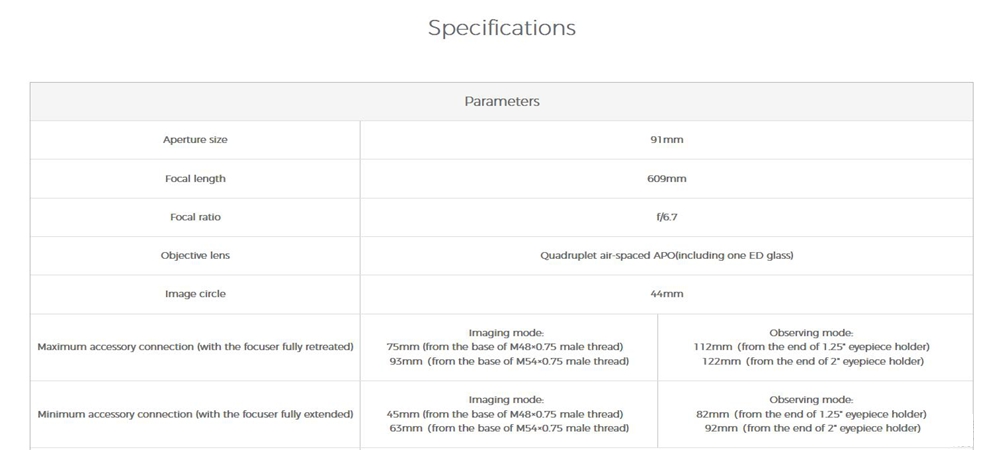The image size is (1000, 450).
Task: Click the Maximum accessory connection label
Action: tap(195, 347)
